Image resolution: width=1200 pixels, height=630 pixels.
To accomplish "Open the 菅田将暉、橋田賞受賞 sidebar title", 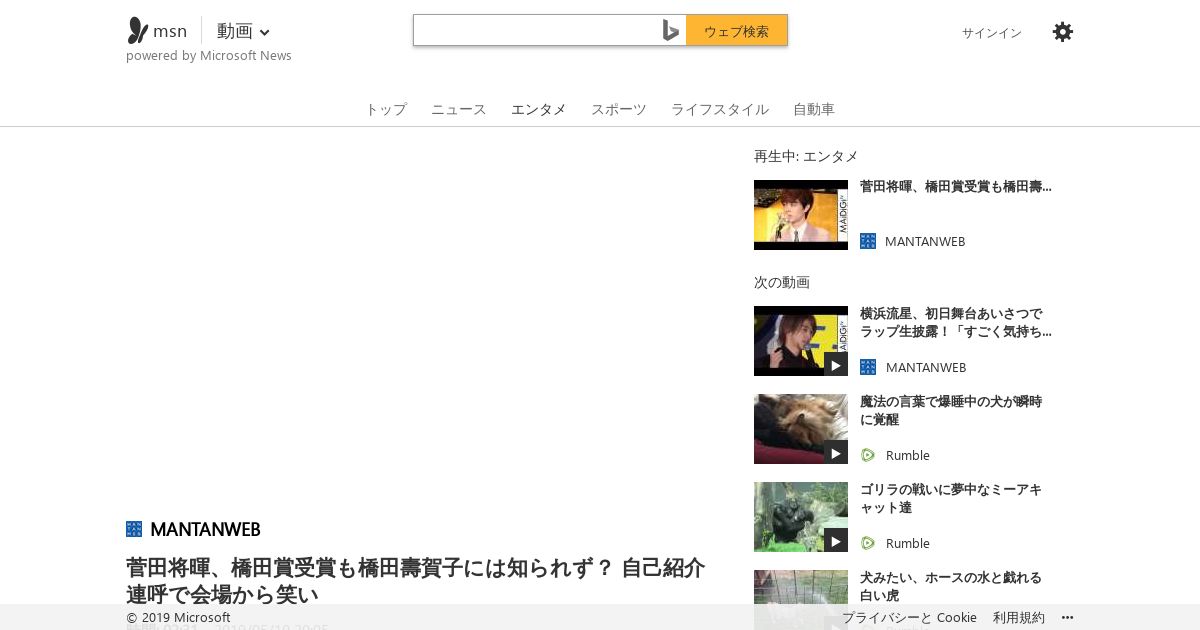I will pos(956,187).
